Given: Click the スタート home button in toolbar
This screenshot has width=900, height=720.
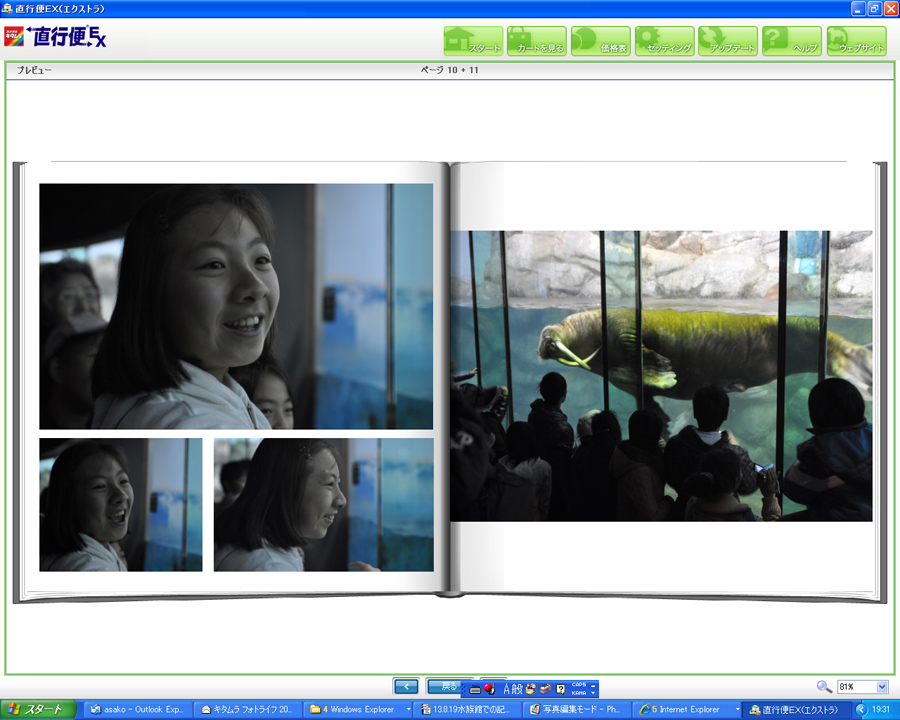Looking at the screenshot, I should [472, 41].
